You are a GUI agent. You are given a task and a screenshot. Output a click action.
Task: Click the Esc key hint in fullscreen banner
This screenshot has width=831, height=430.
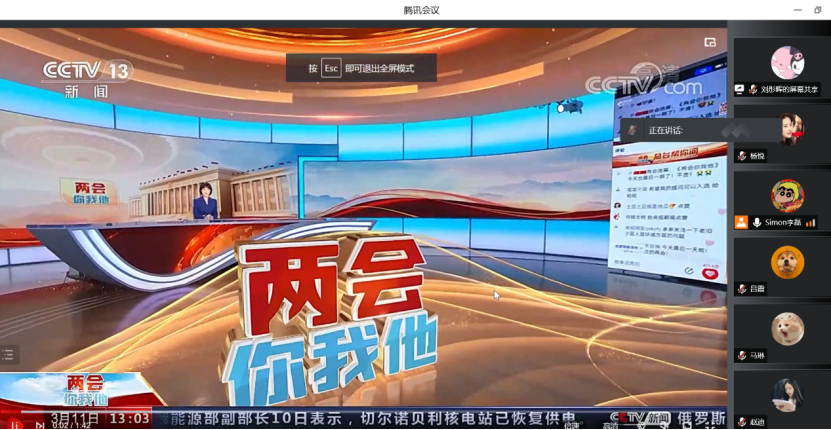(331, 68)
